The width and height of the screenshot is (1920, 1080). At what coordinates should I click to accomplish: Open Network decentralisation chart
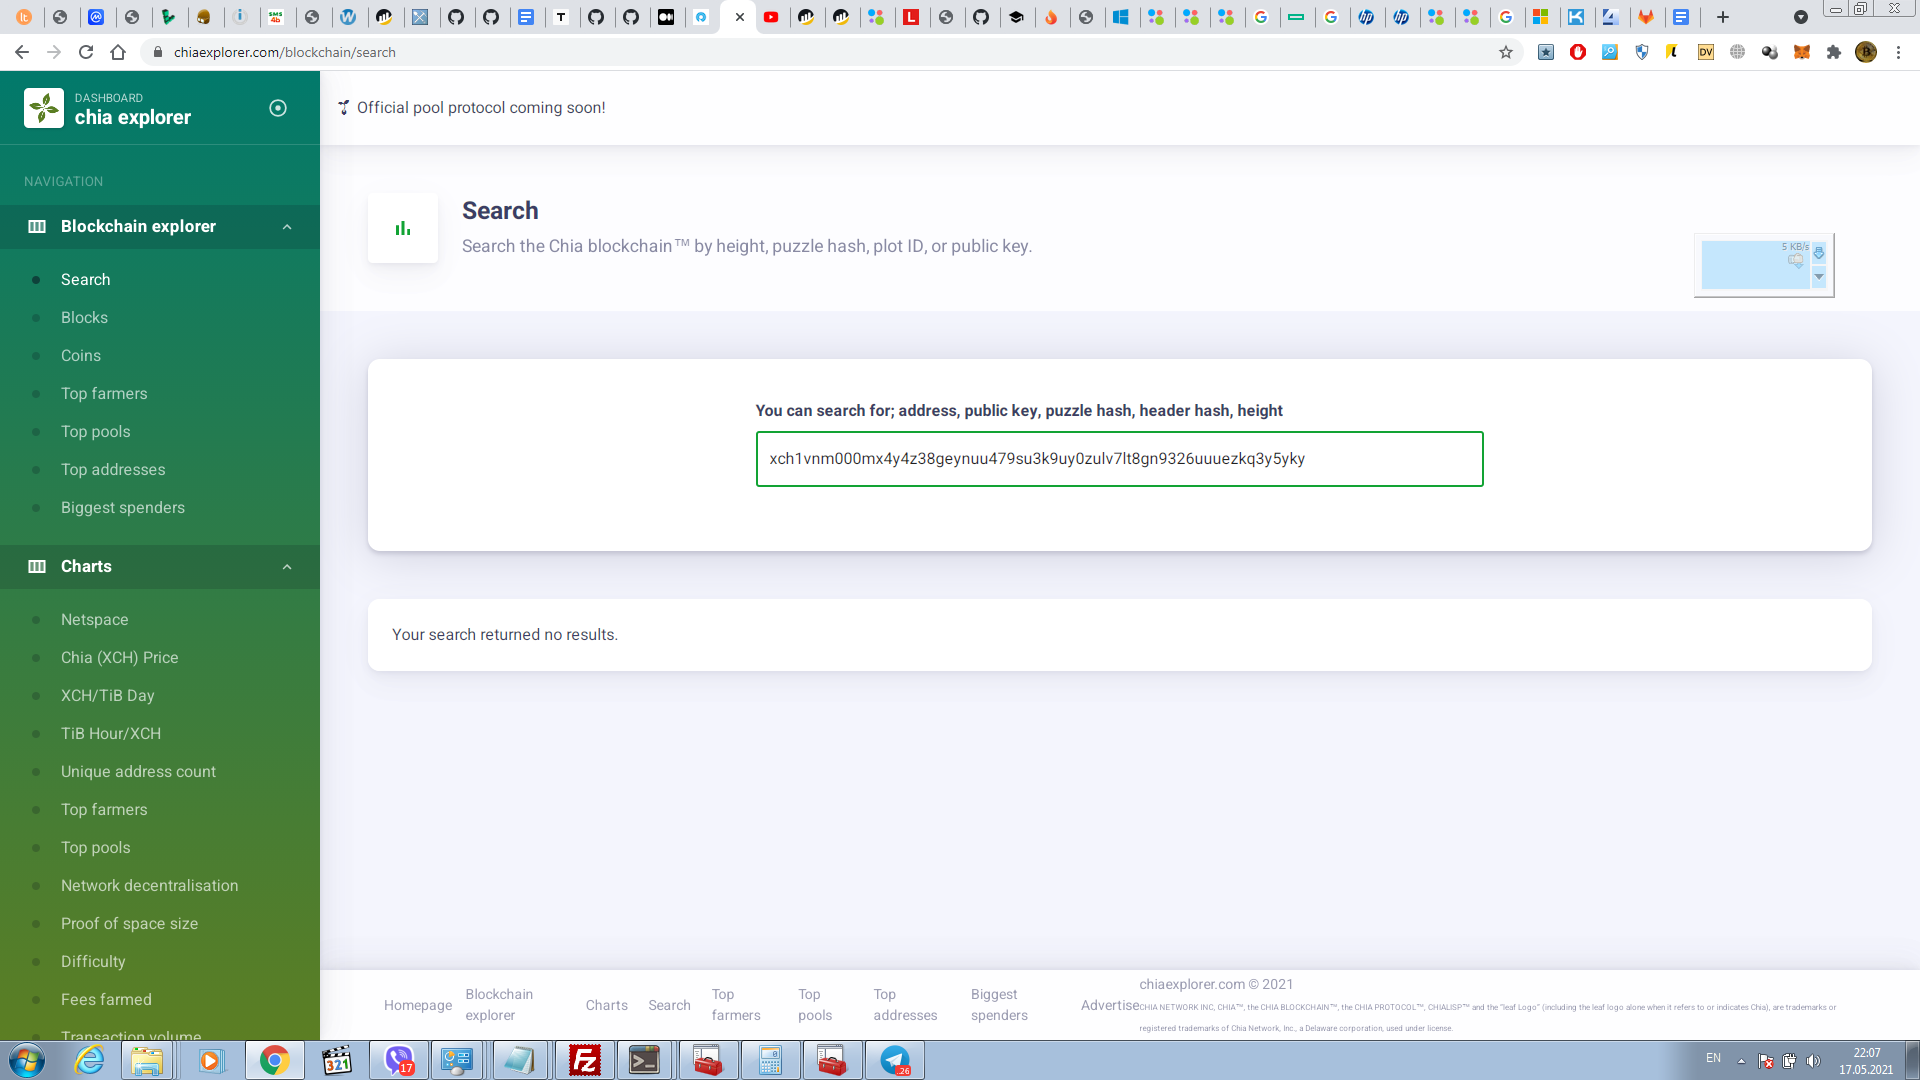(150, 885)
